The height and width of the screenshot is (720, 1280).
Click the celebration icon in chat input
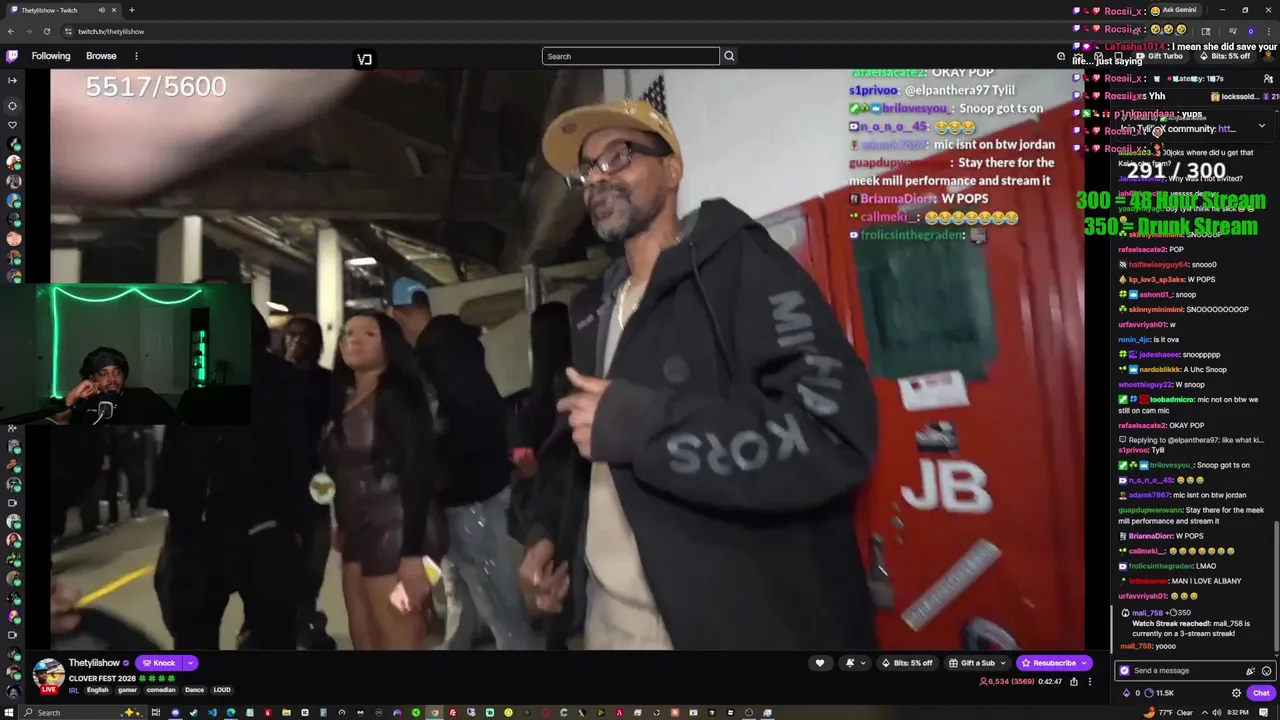pyautogui.click(x=1250, y=671)
